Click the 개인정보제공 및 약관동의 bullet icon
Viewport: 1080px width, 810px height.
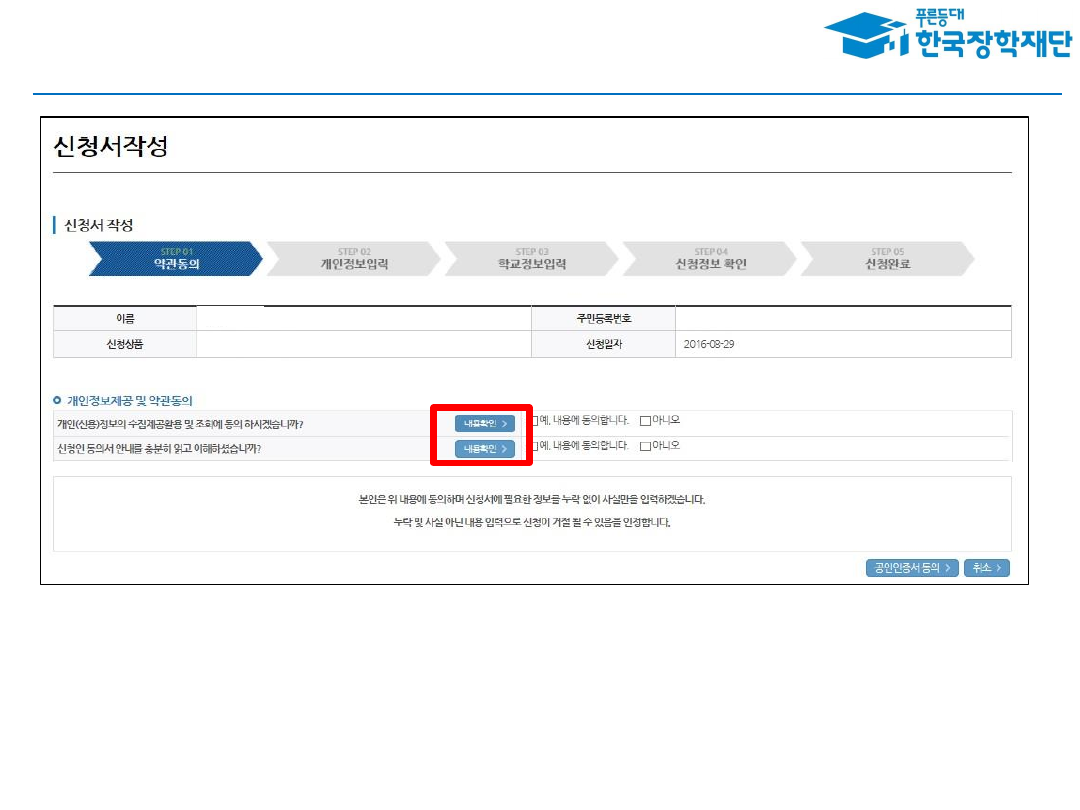pos(58,400)
